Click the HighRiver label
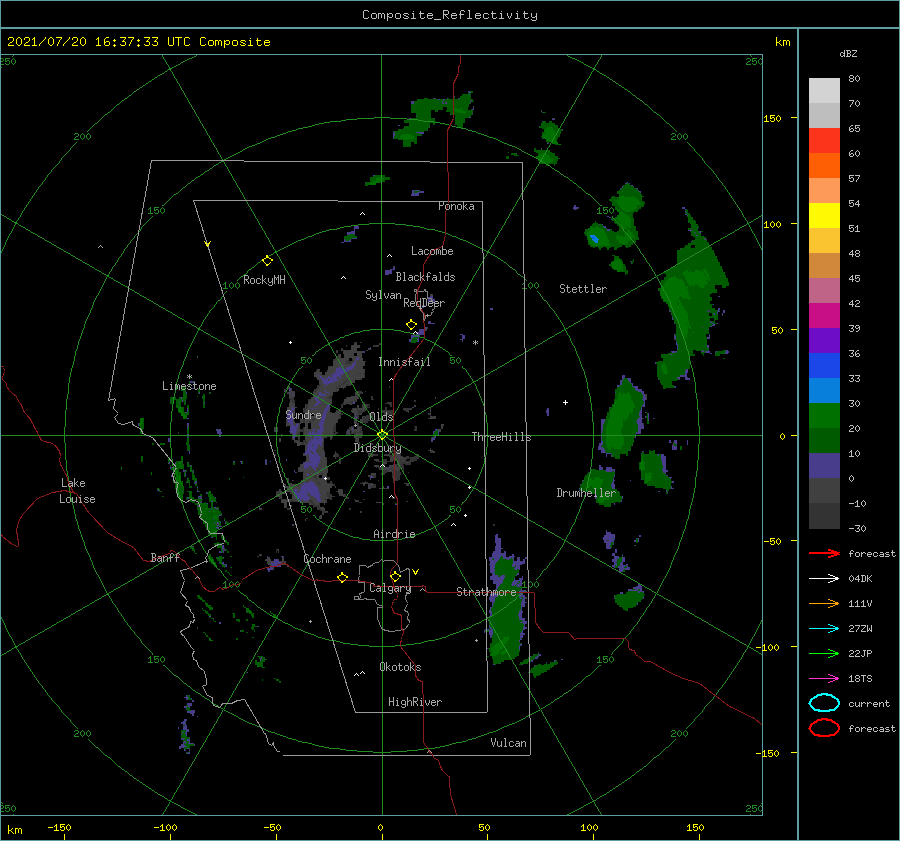The height and width of the screenshot is (841, 900). point(415,702)
